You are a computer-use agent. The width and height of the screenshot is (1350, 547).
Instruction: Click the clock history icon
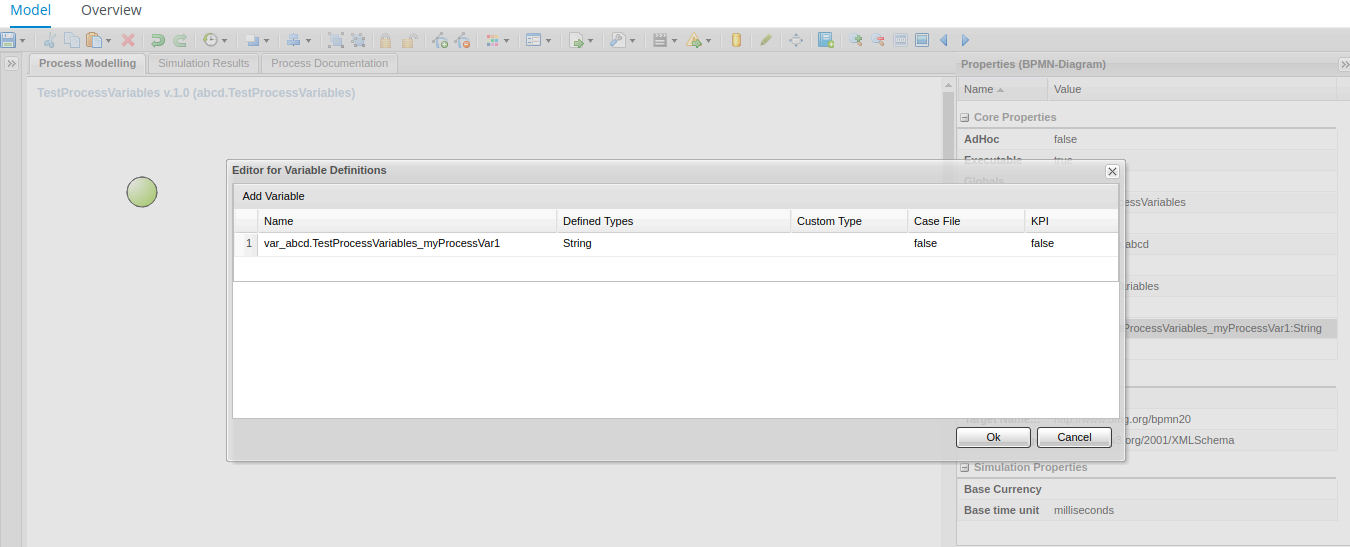[x=210, y=40]
